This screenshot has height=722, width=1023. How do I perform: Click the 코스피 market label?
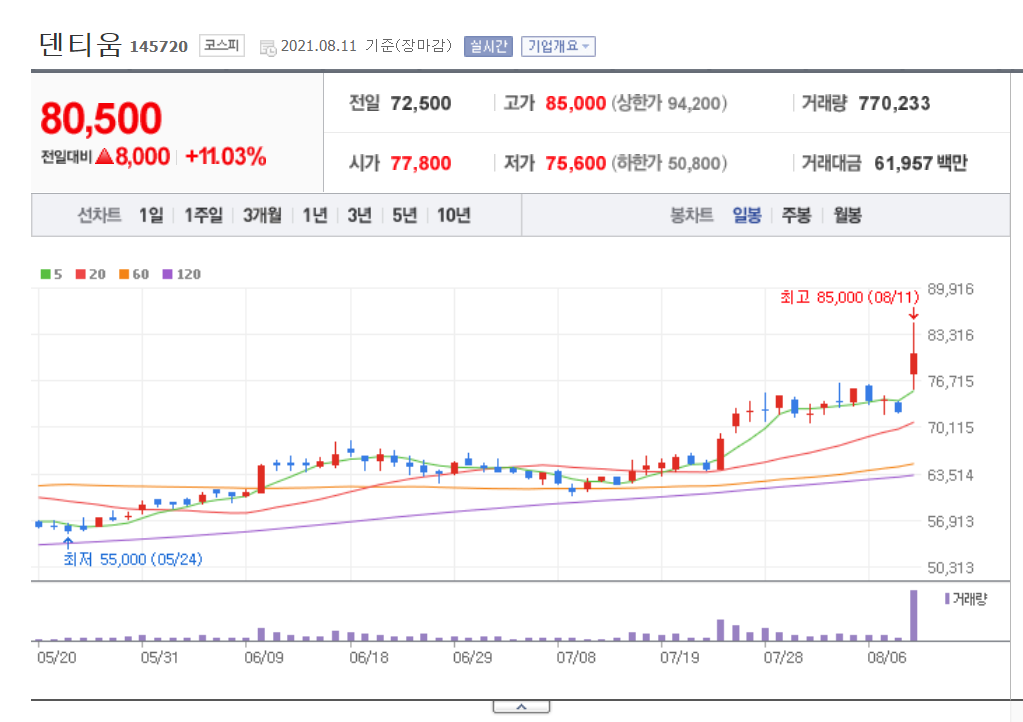(x=222, y=45)
